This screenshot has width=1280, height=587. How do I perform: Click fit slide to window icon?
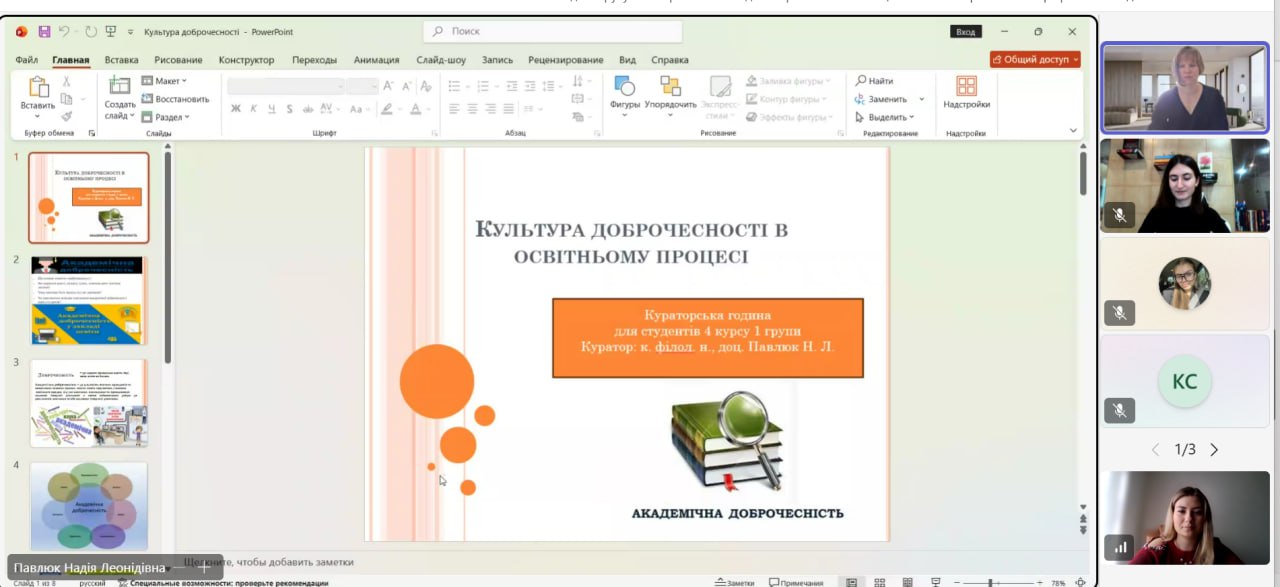coord(1080,582)
